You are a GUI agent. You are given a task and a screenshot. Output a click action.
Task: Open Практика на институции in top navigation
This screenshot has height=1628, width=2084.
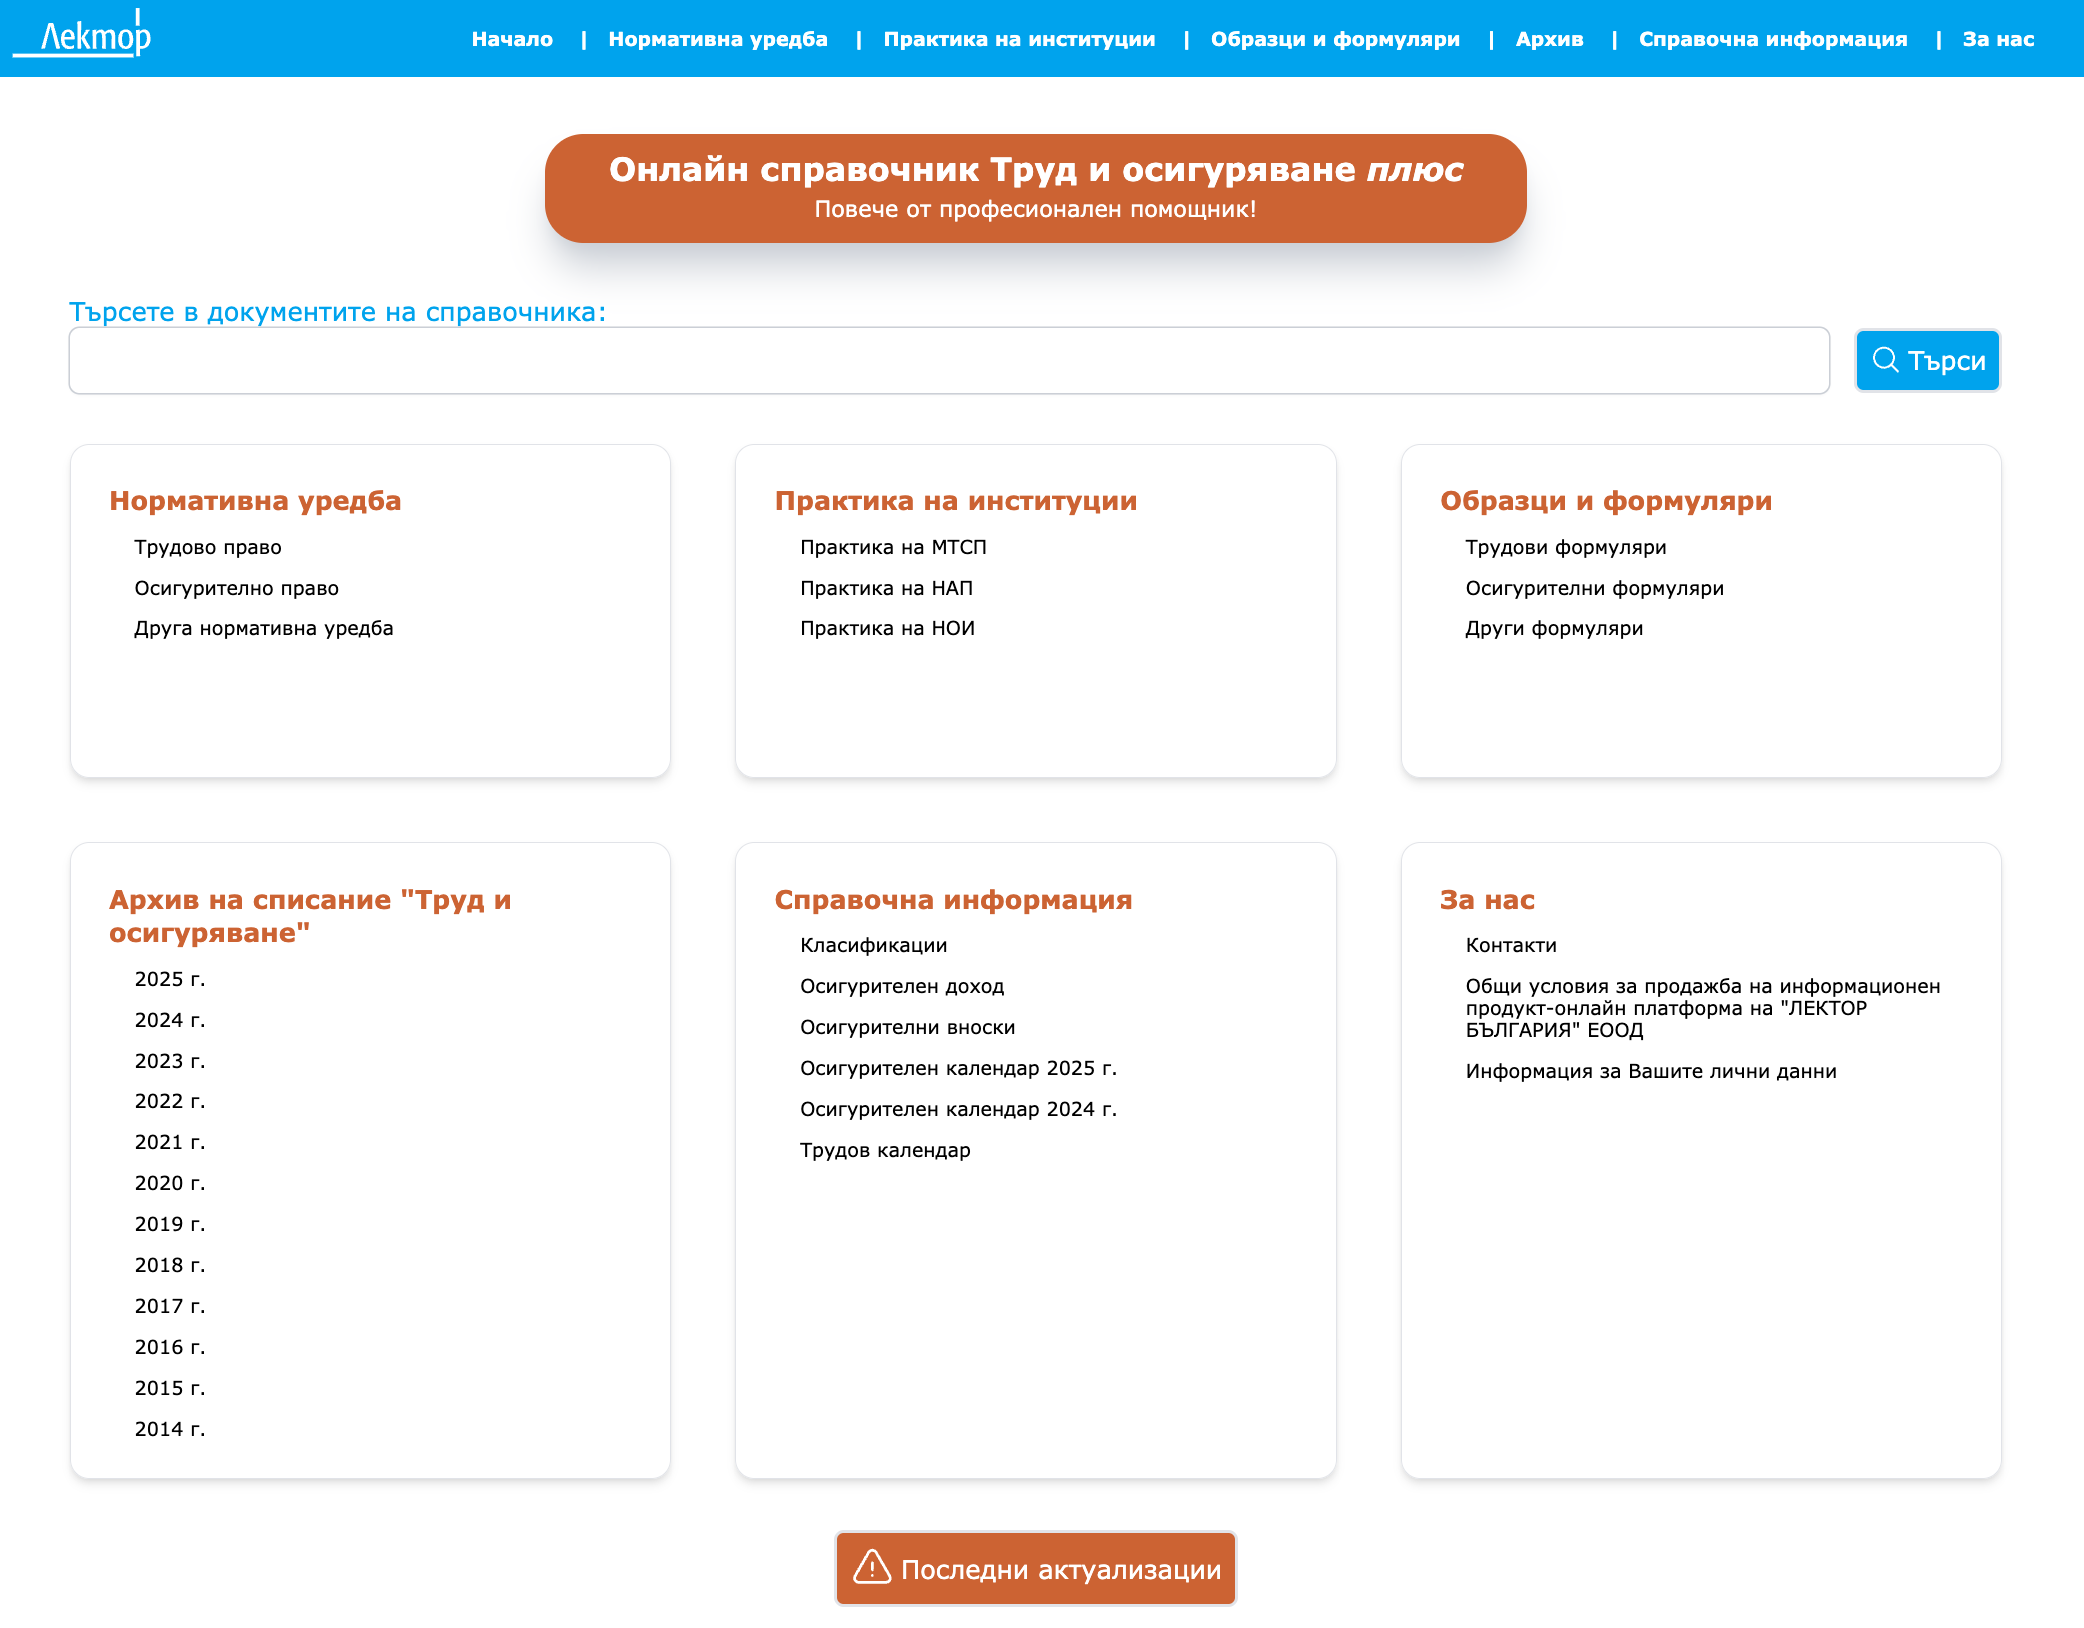[x=1019, y=39]
